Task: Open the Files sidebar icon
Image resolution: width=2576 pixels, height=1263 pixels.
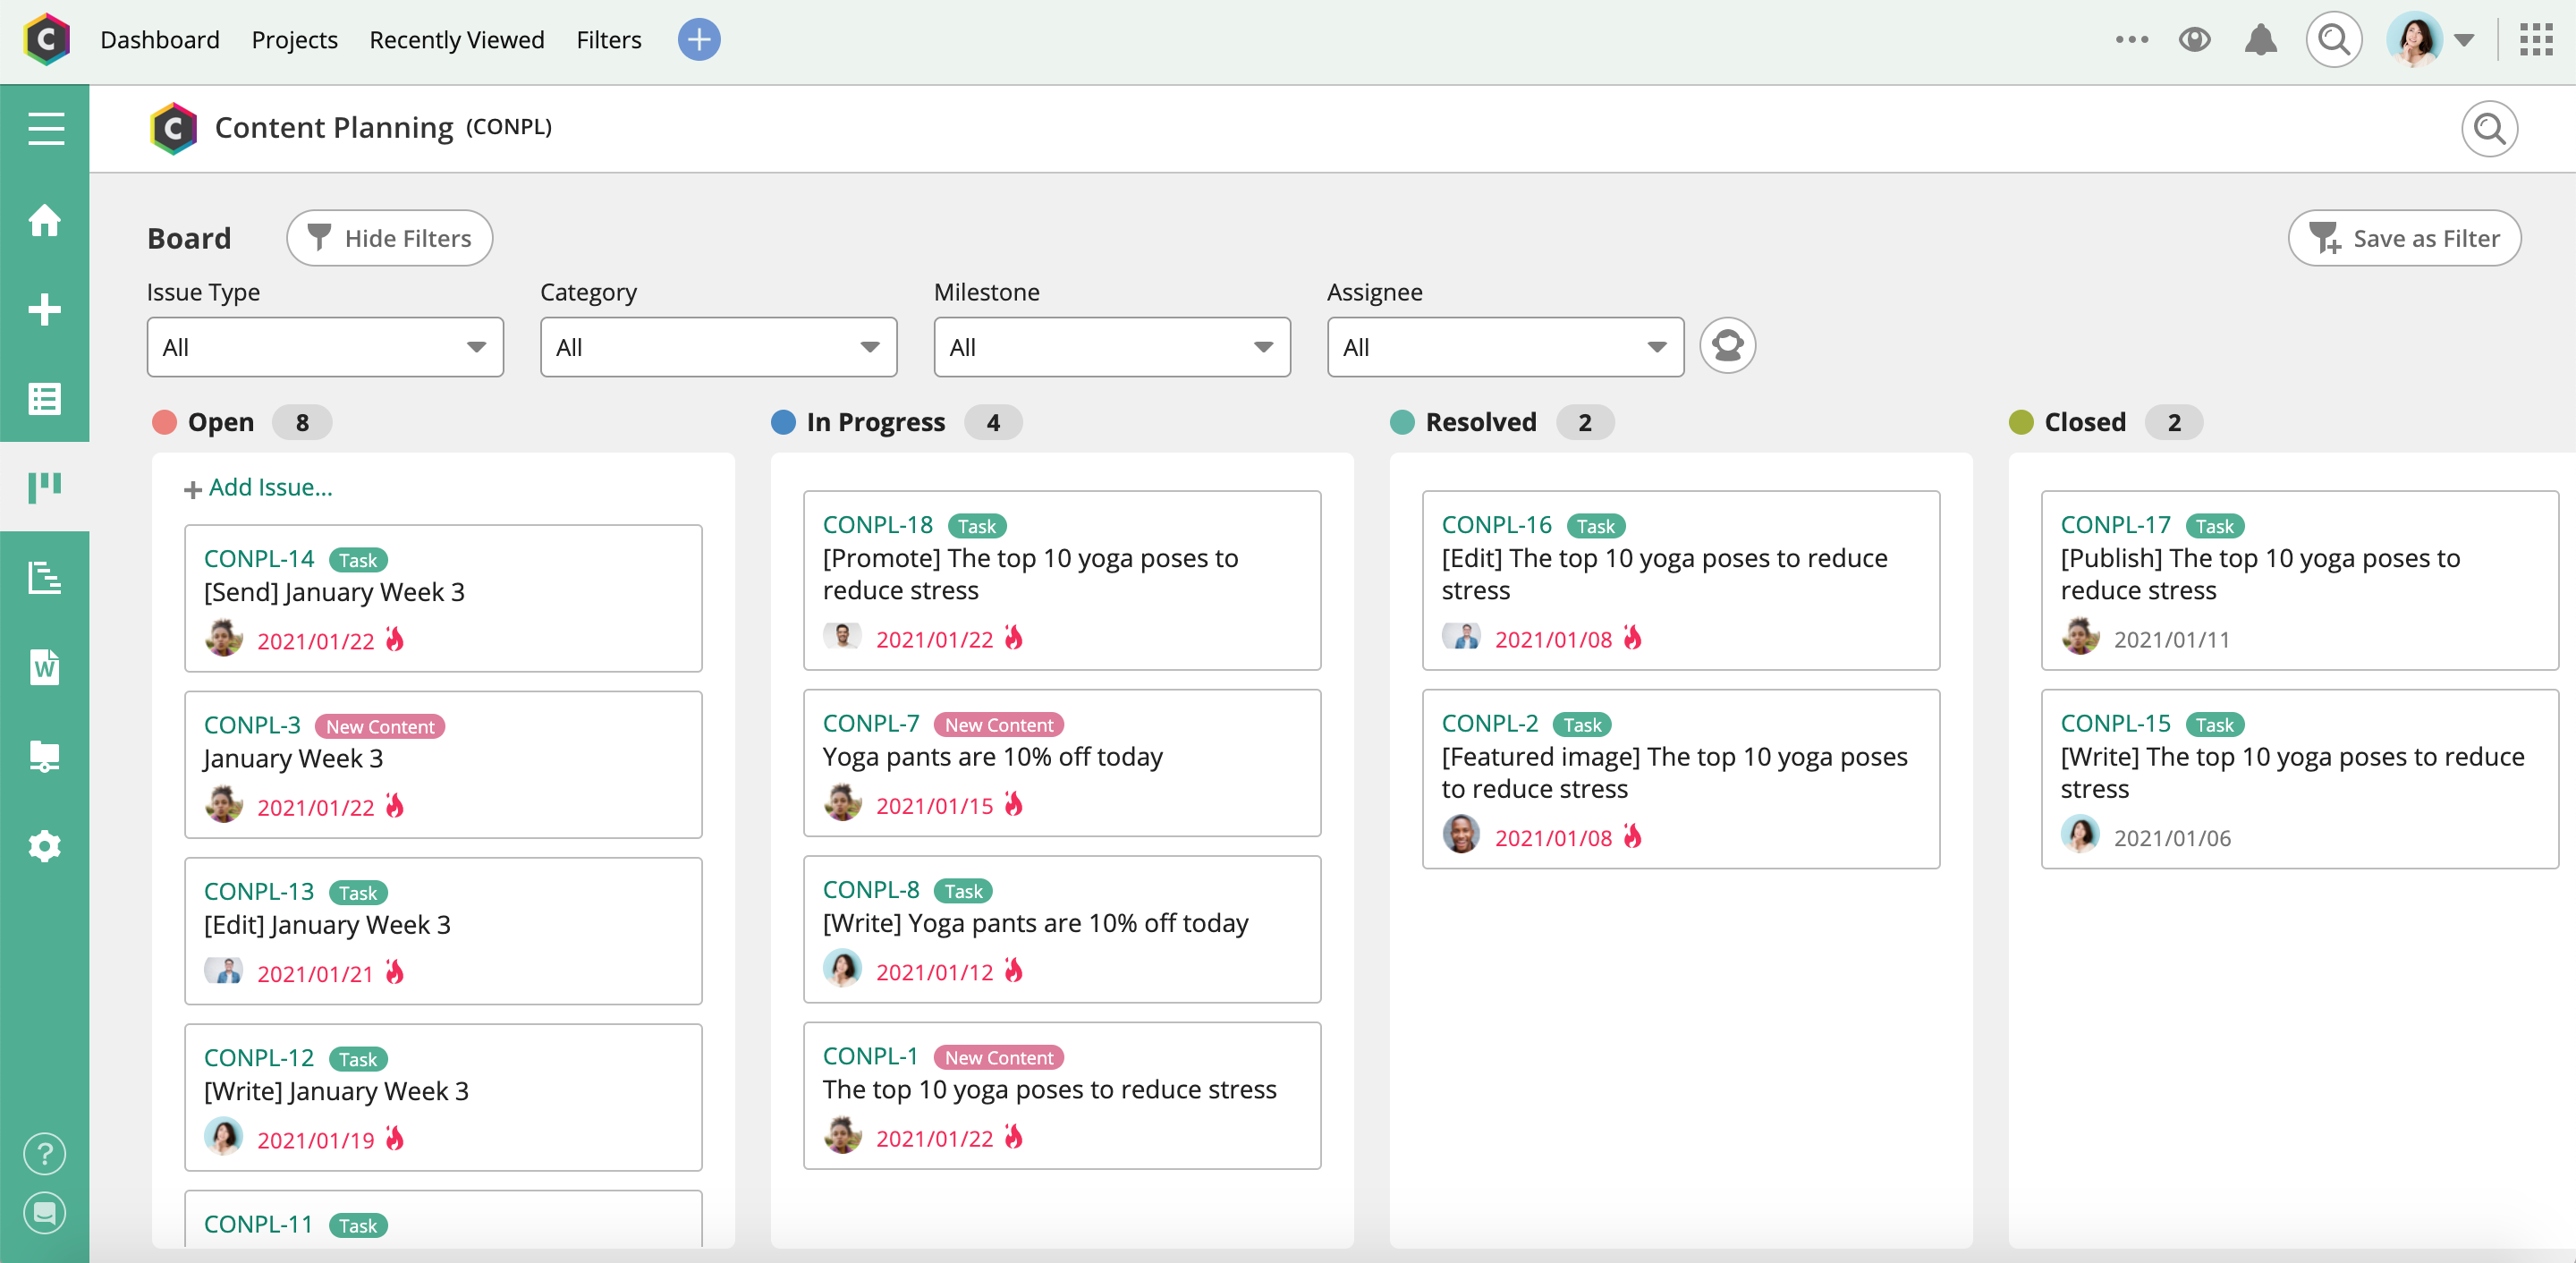Action: 45,757
